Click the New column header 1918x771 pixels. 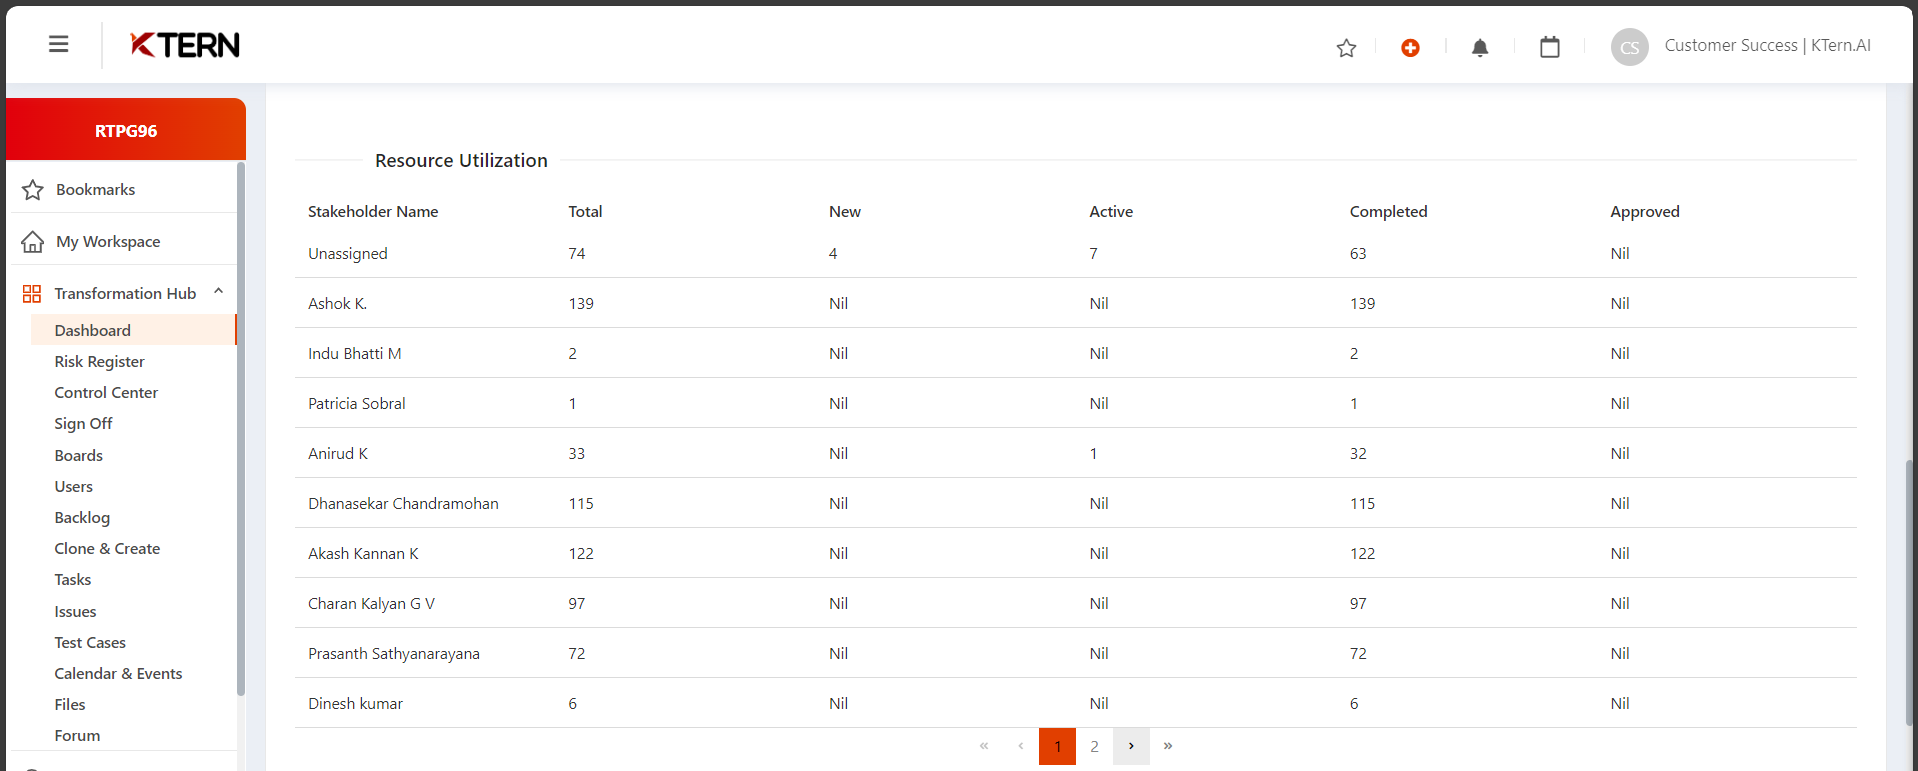click(x=845, y=211)
